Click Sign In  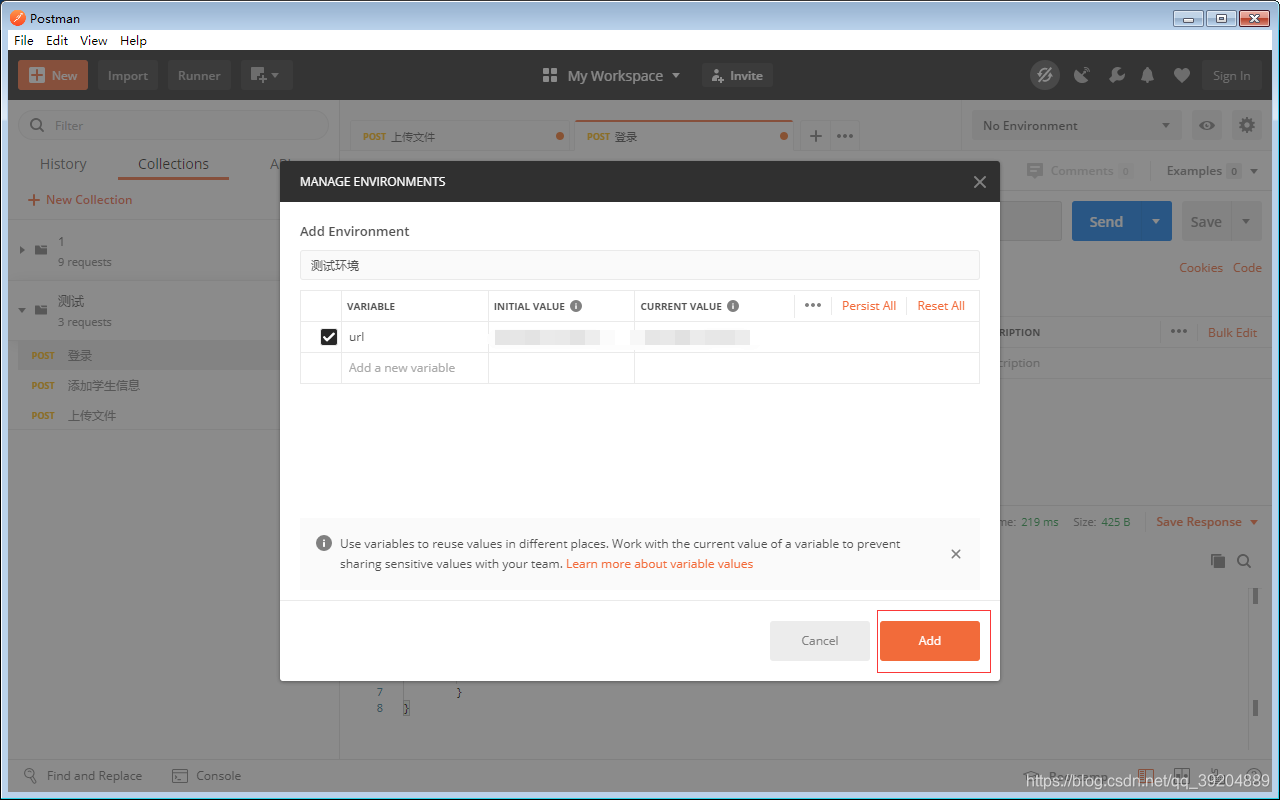1231,75
